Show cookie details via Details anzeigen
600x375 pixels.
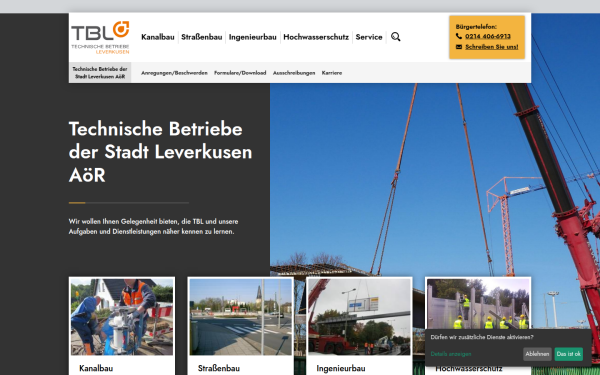point(451,354)
